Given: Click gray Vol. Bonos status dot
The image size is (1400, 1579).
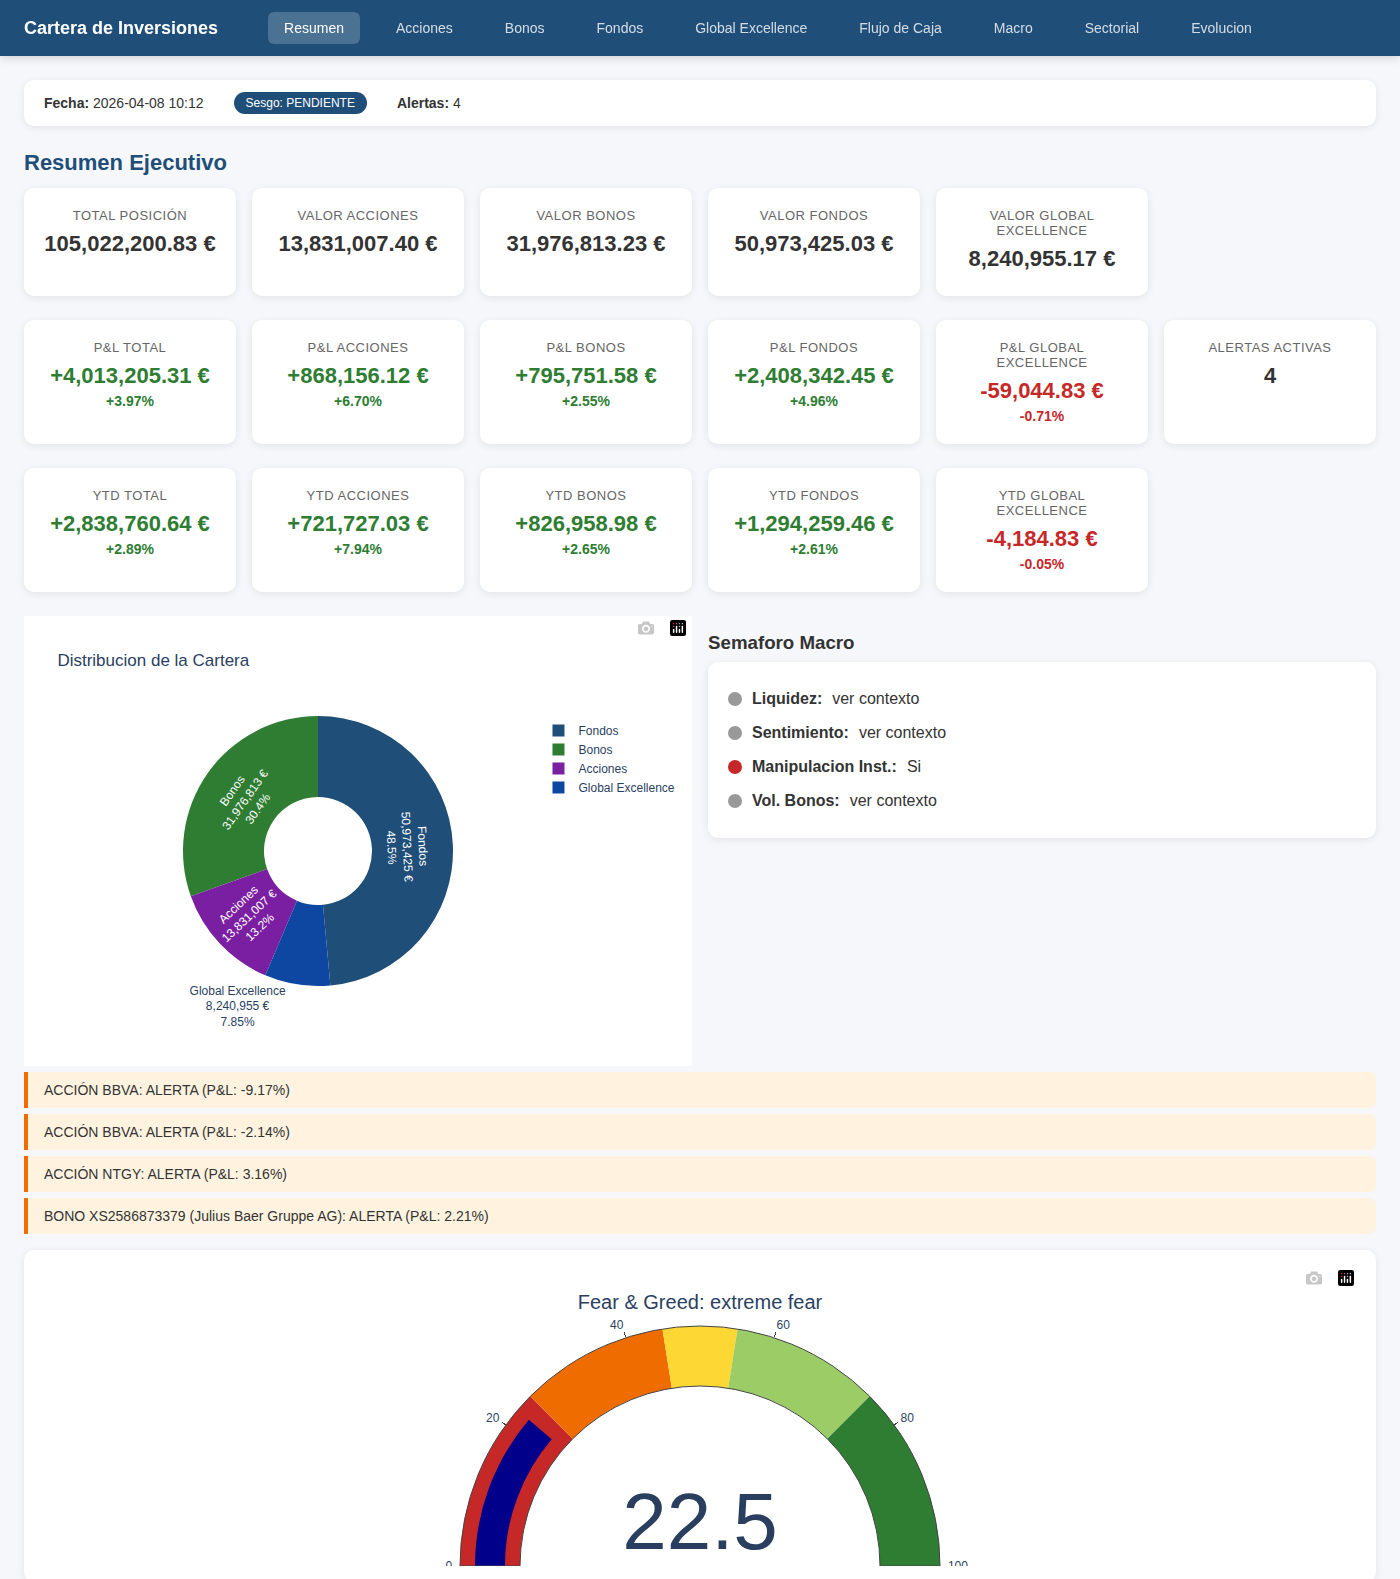Looking at the screenshot, I should (735, 801).
